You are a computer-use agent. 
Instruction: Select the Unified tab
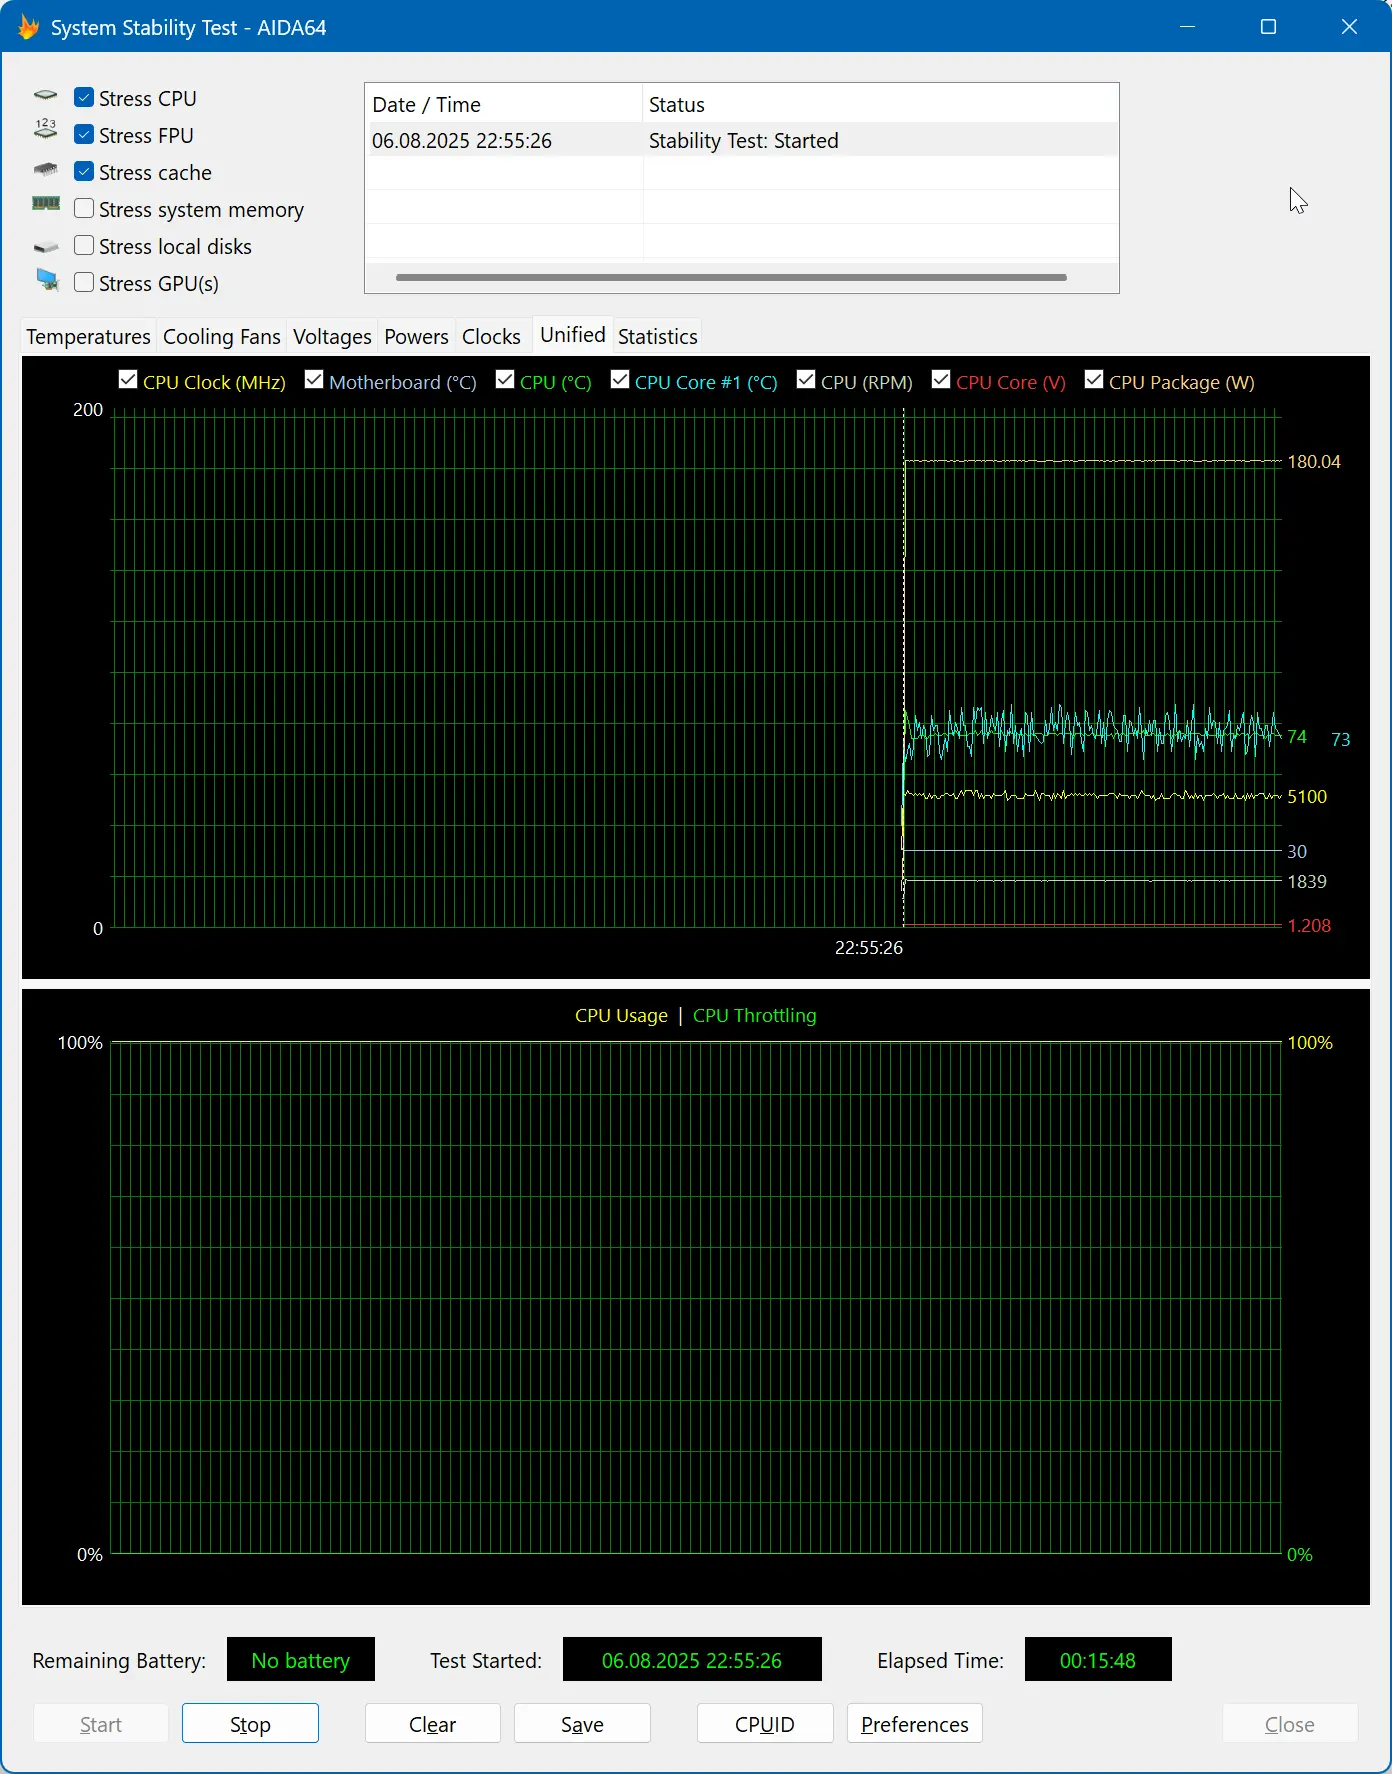573,335
